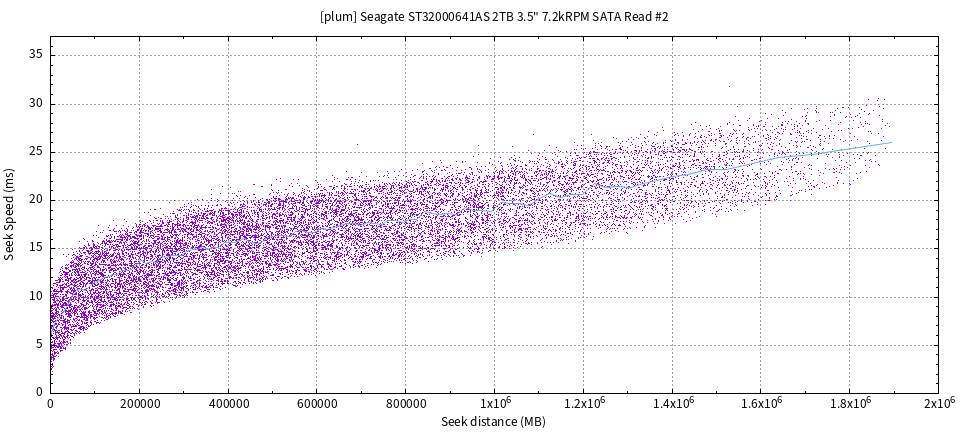This screenshot has height=432, width=960.
Task: Click the 35 tick label on the y-axis
Action: (x=34, y=55)
